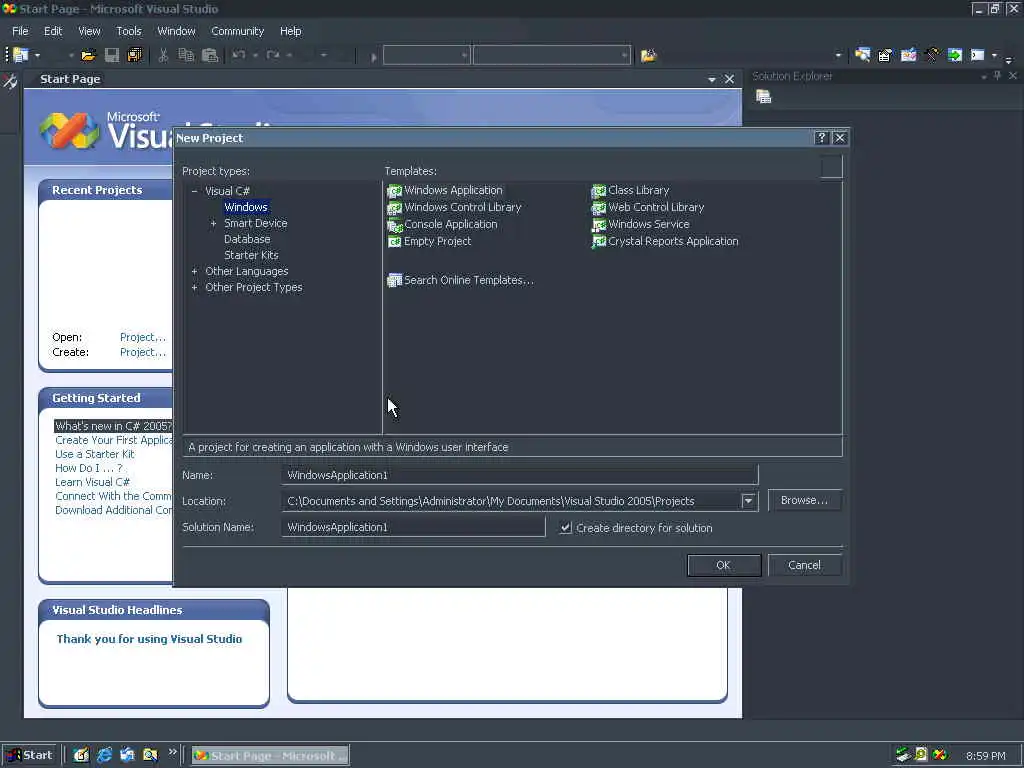
Task: Open Properties Window toolbar icon
Action: point(885,56)
